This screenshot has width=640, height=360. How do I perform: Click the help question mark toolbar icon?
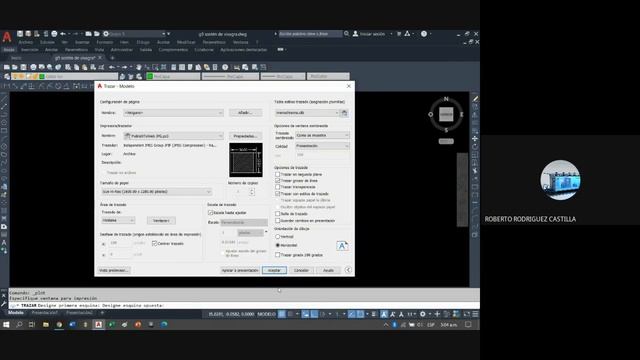coord(225,67)
